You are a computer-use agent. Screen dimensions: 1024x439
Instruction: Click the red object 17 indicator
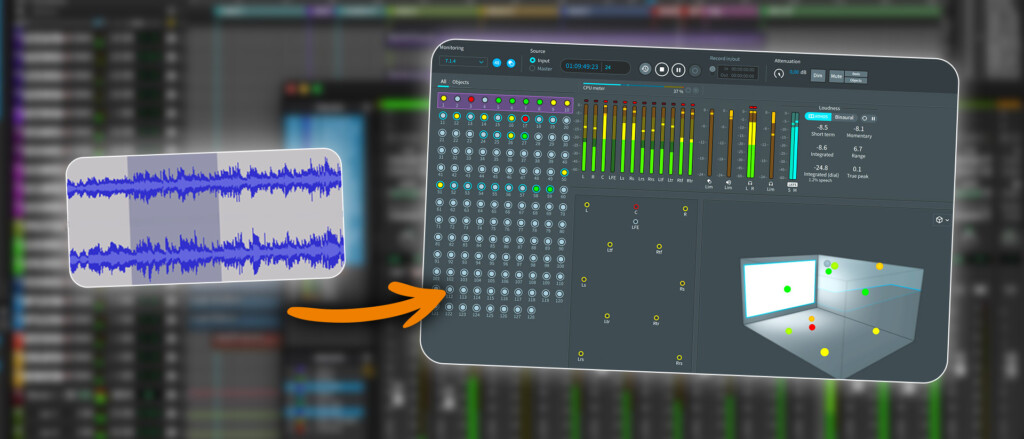(524, 119)
